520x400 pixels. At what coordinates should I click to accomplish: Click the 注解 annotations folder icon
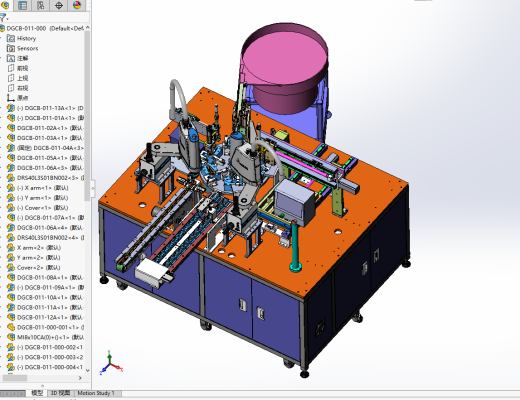[11, 58]
